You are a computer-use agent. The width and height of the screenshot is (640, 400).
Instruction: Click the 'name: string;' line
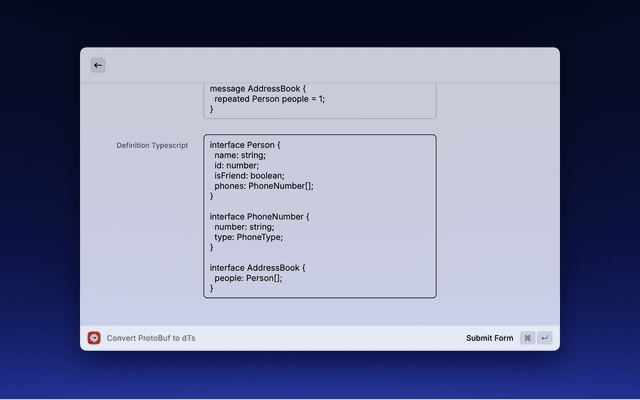[x=240, y=155]
